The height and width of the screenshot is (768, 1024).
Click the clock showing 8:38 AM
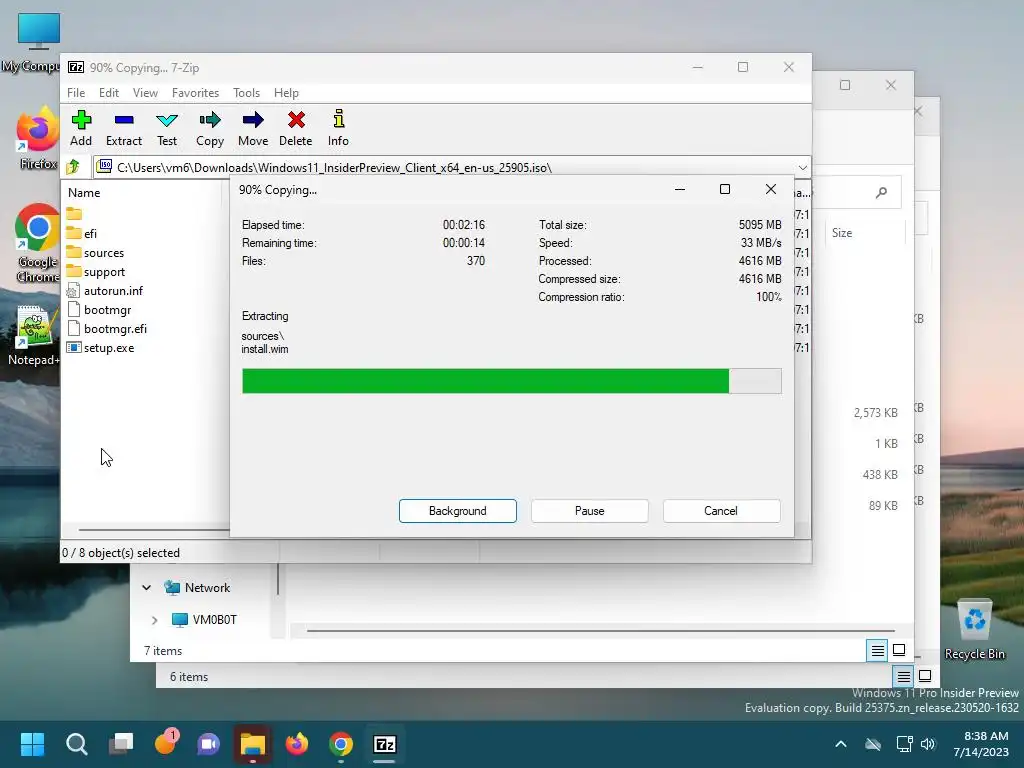coord(982,744)
